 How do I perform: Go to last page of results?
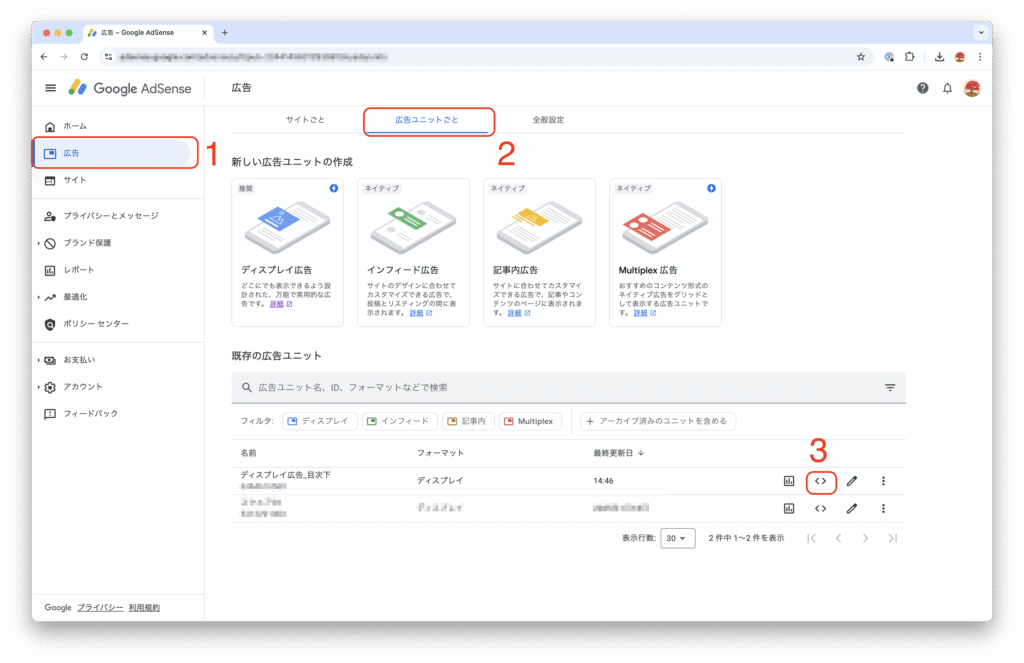[x=893, y=539]
